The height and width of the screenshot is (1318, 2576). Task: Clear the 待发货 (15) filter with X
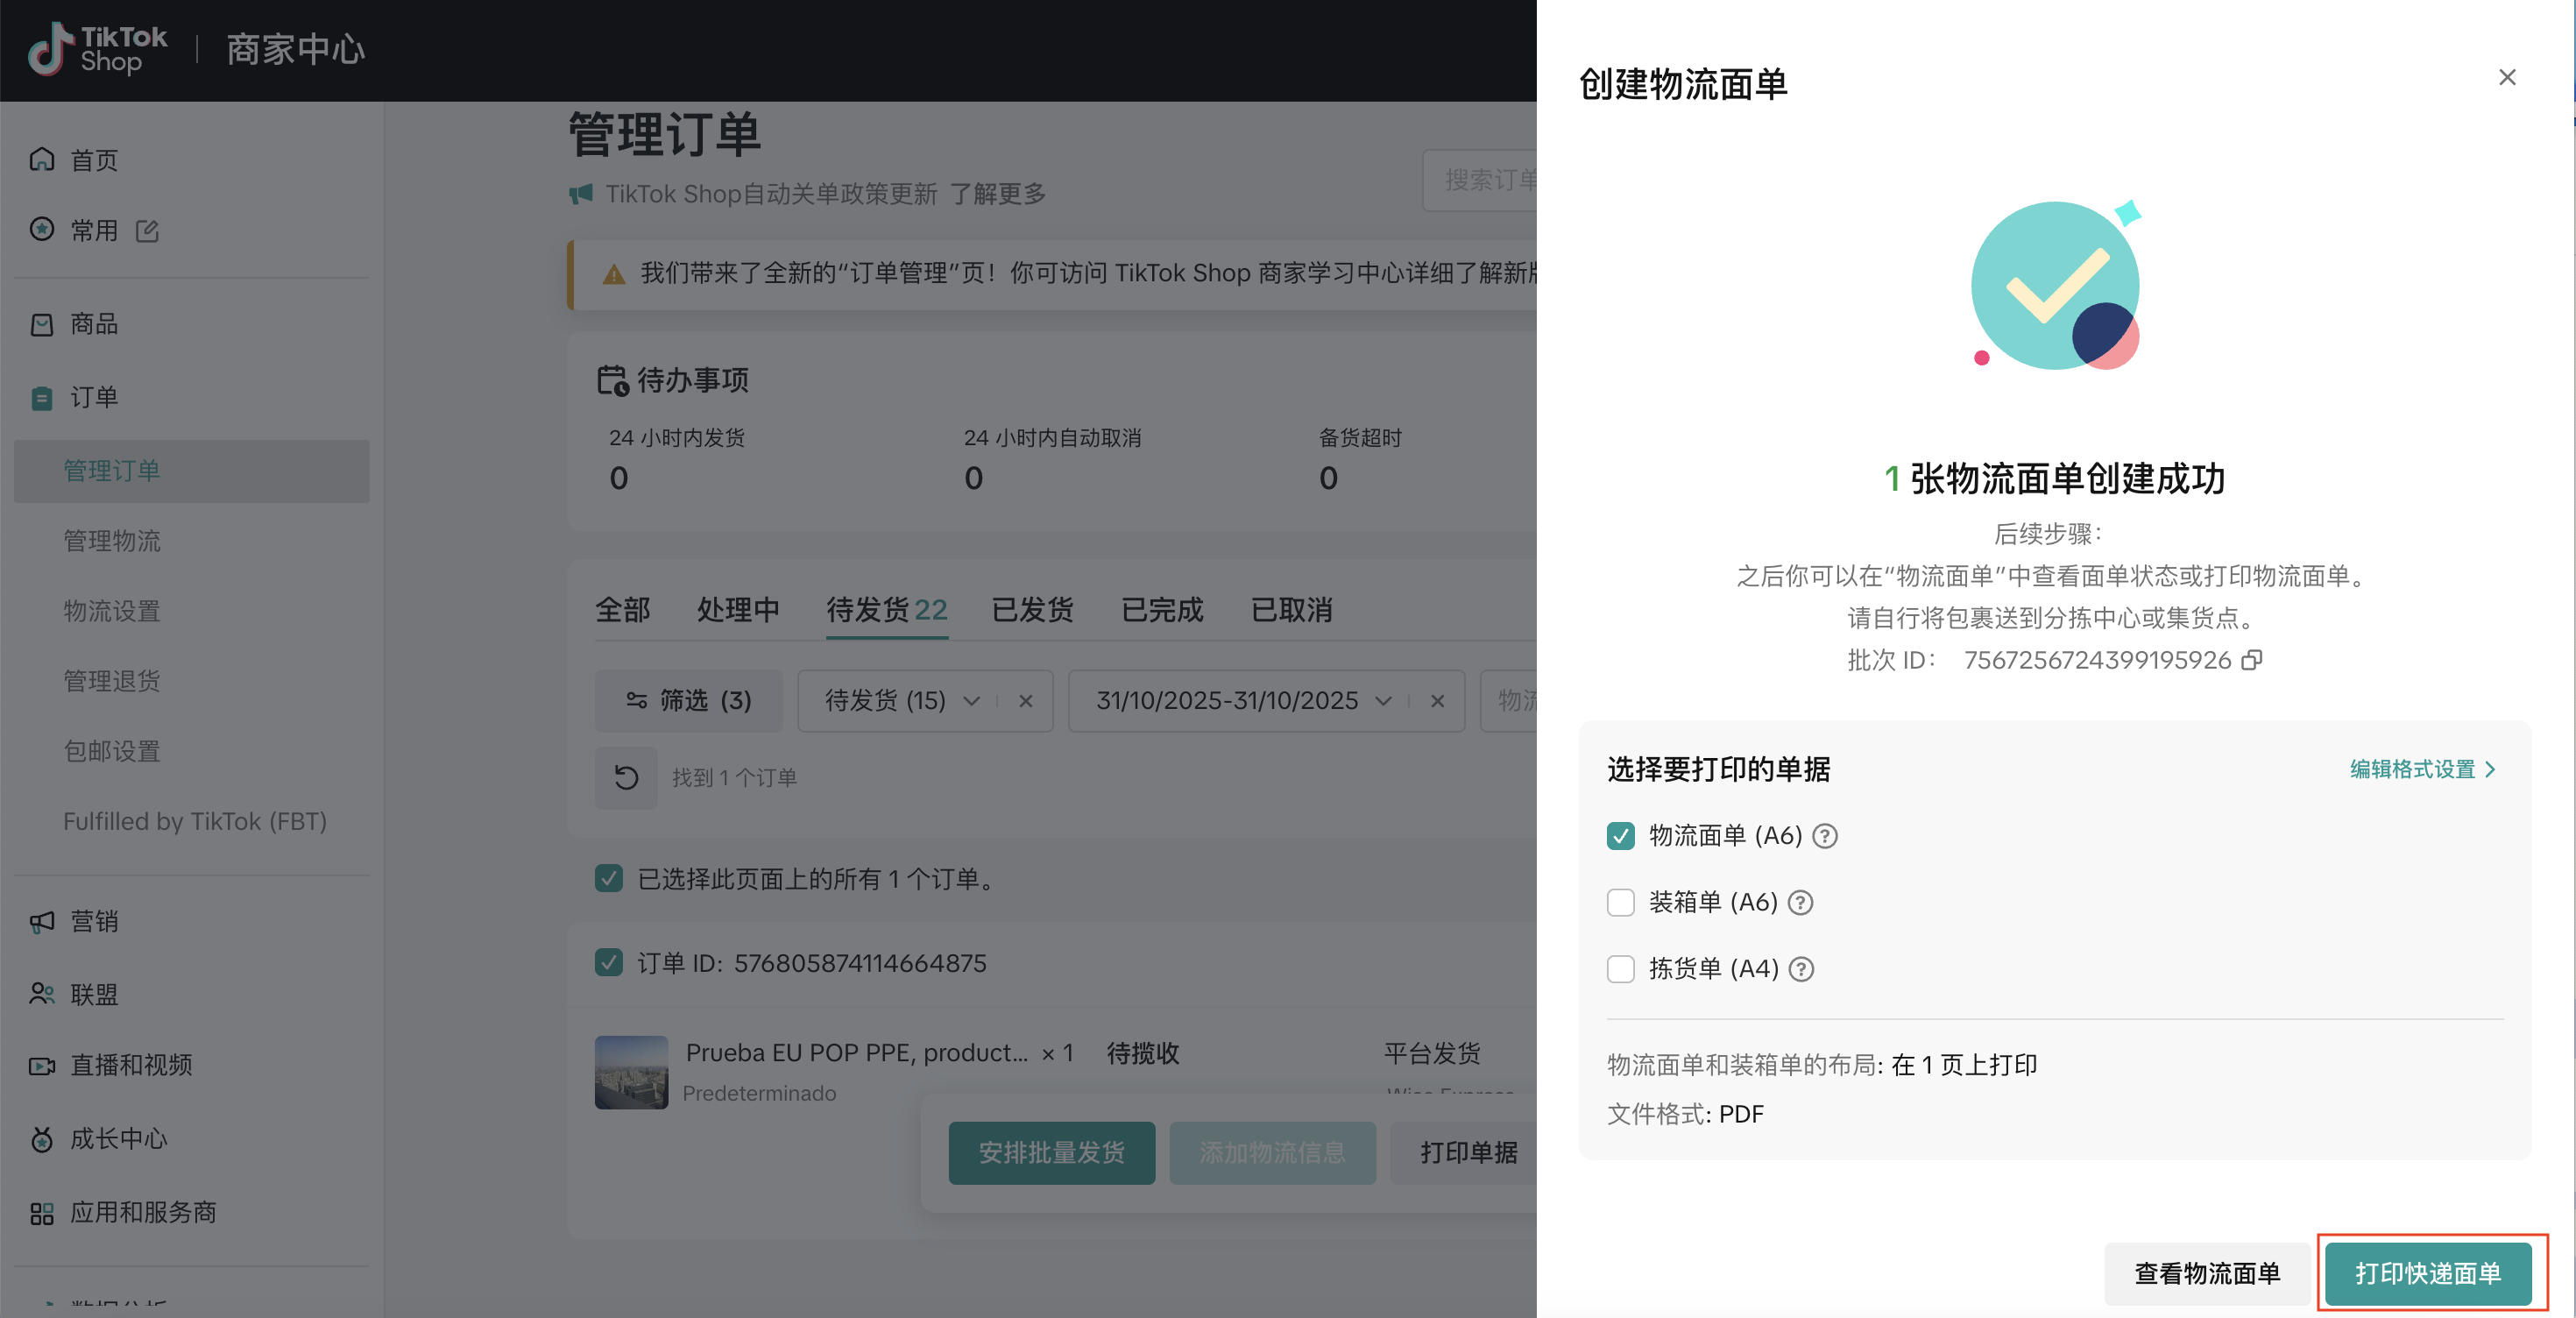[x=1025, y=701]
